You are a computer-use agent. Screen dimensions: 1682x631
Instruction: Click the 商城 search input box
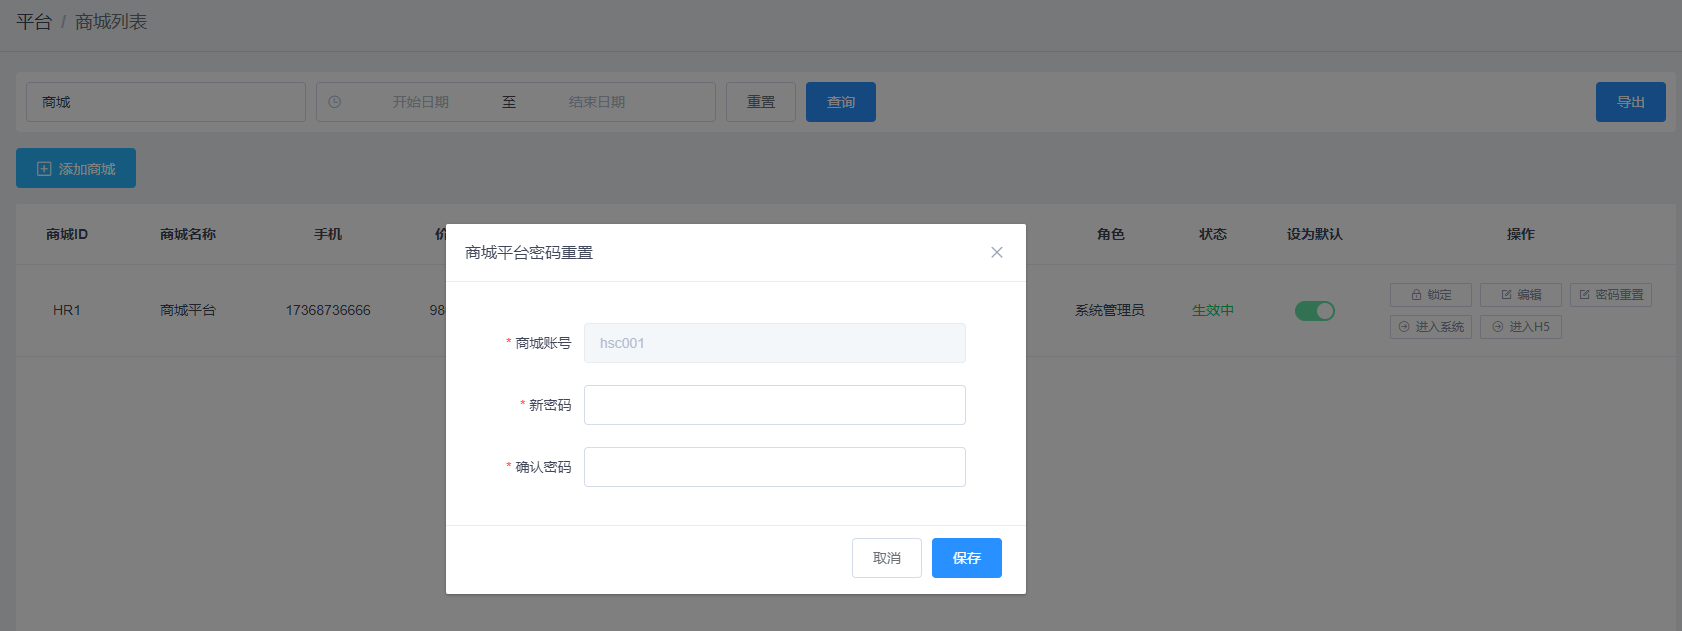tap(166, 102)
